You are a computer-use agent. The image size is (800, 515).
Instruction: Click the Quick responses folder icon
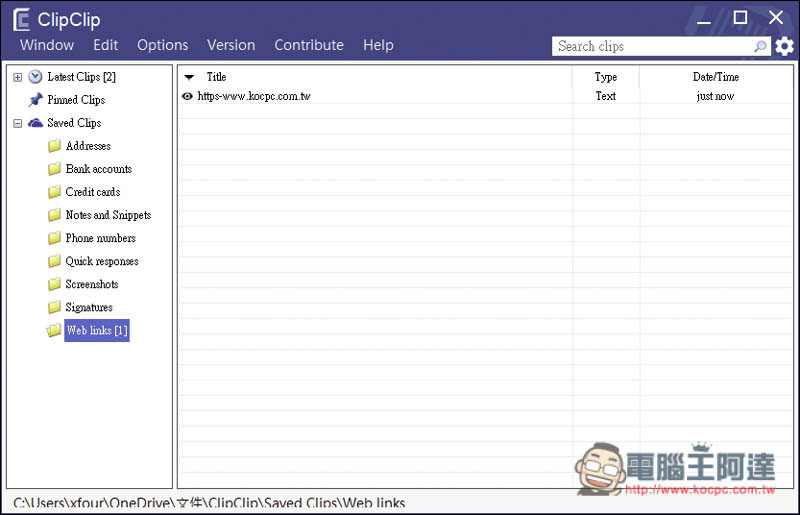[x=55, y=261]
